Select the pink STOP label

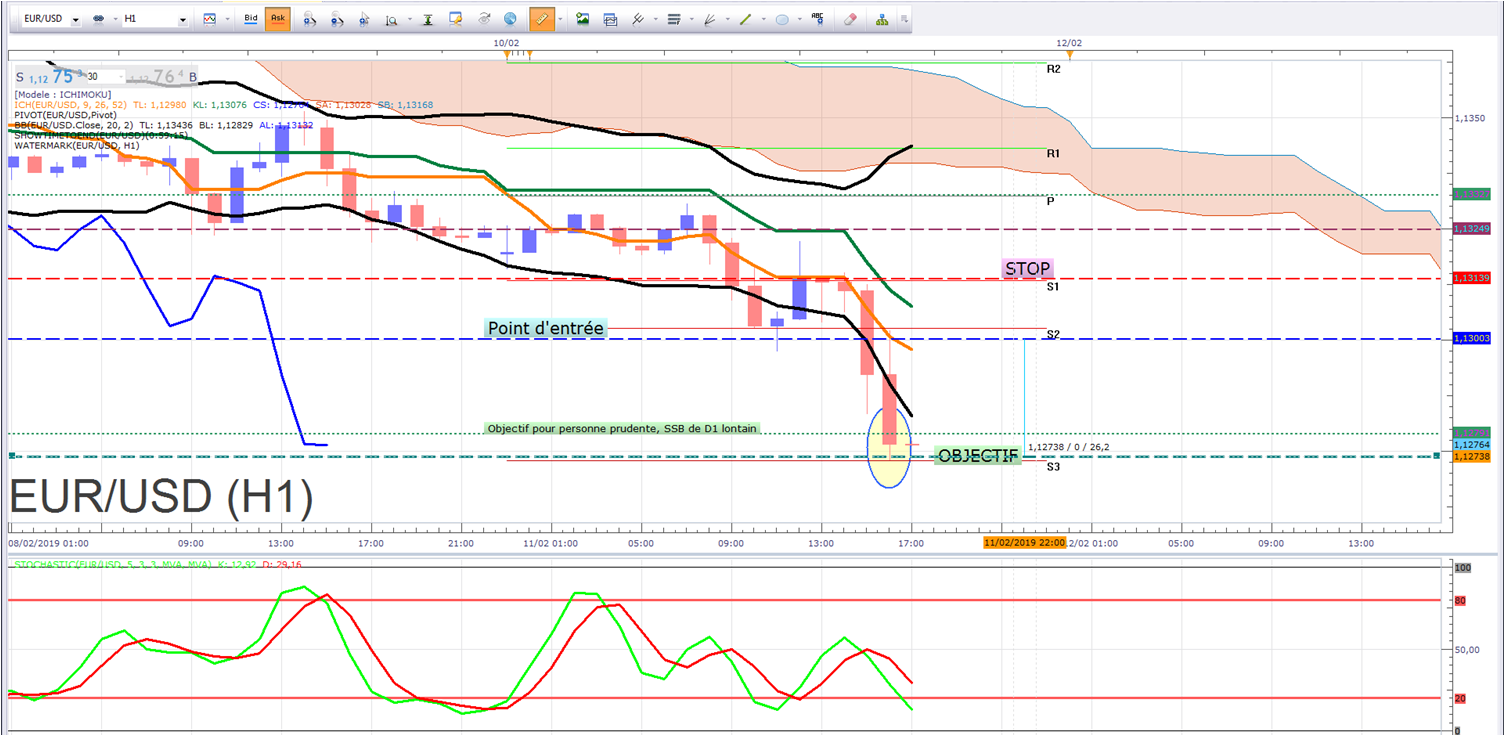click(1027, 268)
